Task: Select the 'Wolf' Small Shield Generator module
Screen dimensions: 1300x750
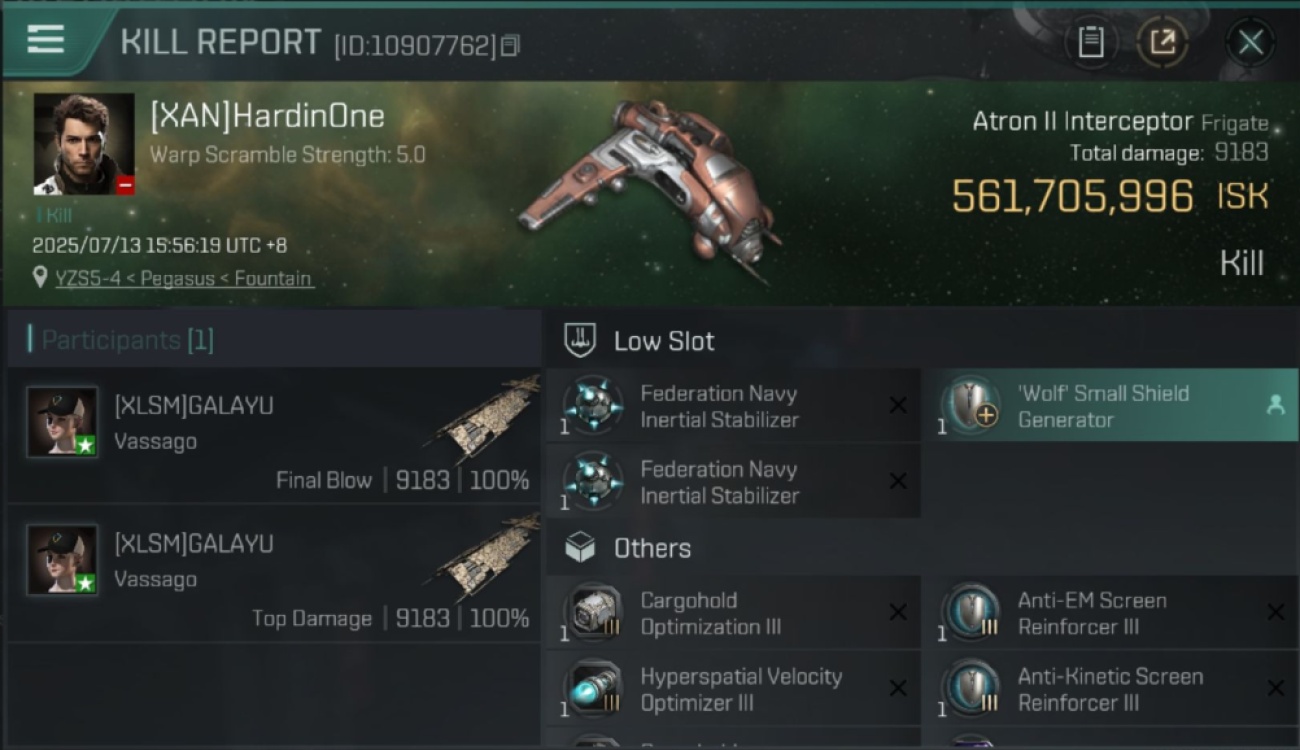Action: point(1111,406)
